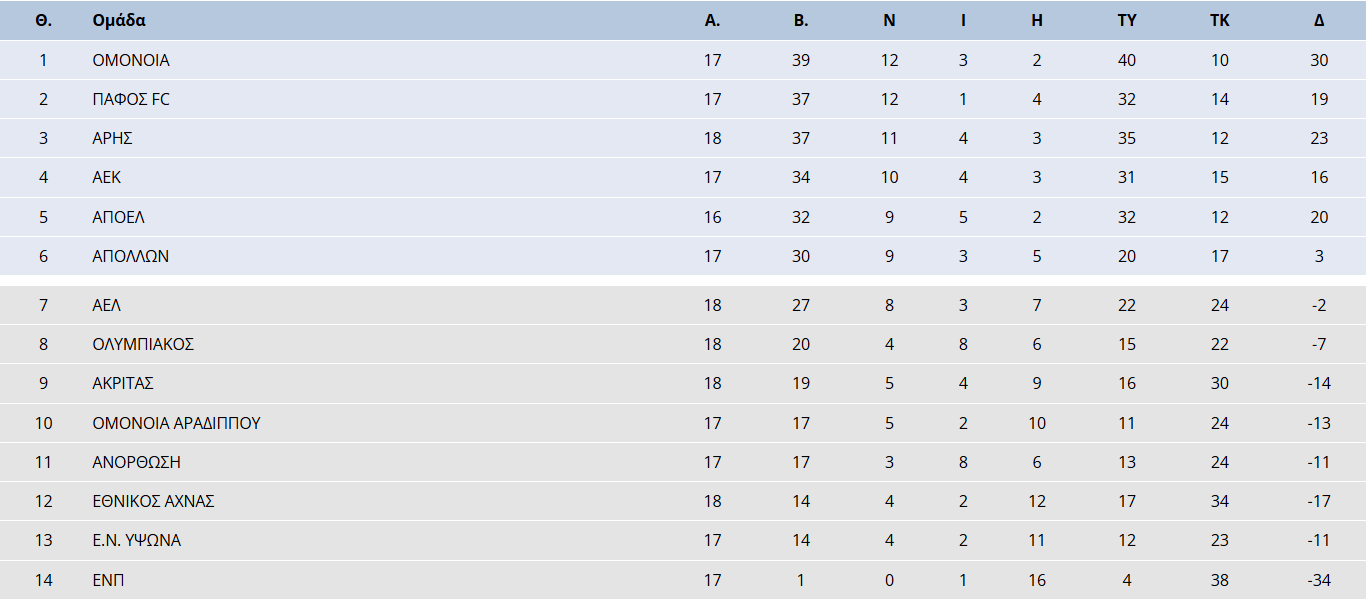Screen dimensions: 1366x599
Task: Click the Δ goal difference column header
Action: pos(1319,20)
